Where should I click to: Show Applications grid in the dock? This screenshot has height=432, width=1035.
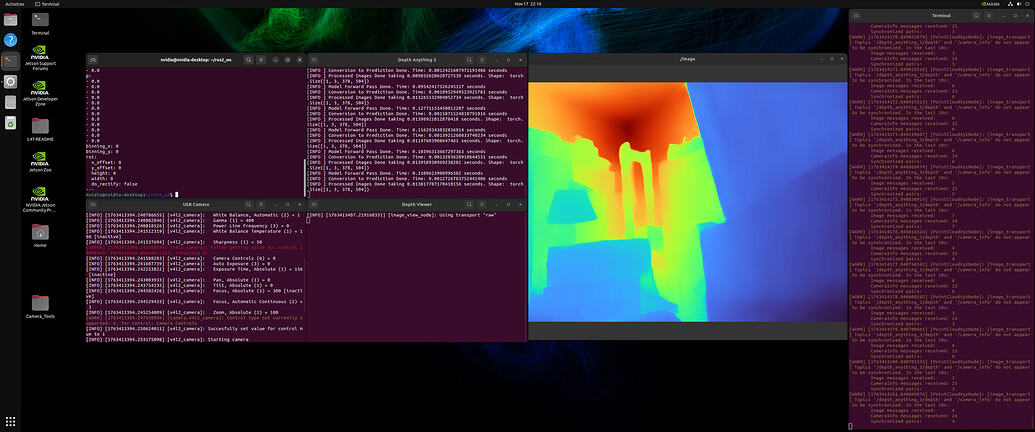click(x=10, y=421)
